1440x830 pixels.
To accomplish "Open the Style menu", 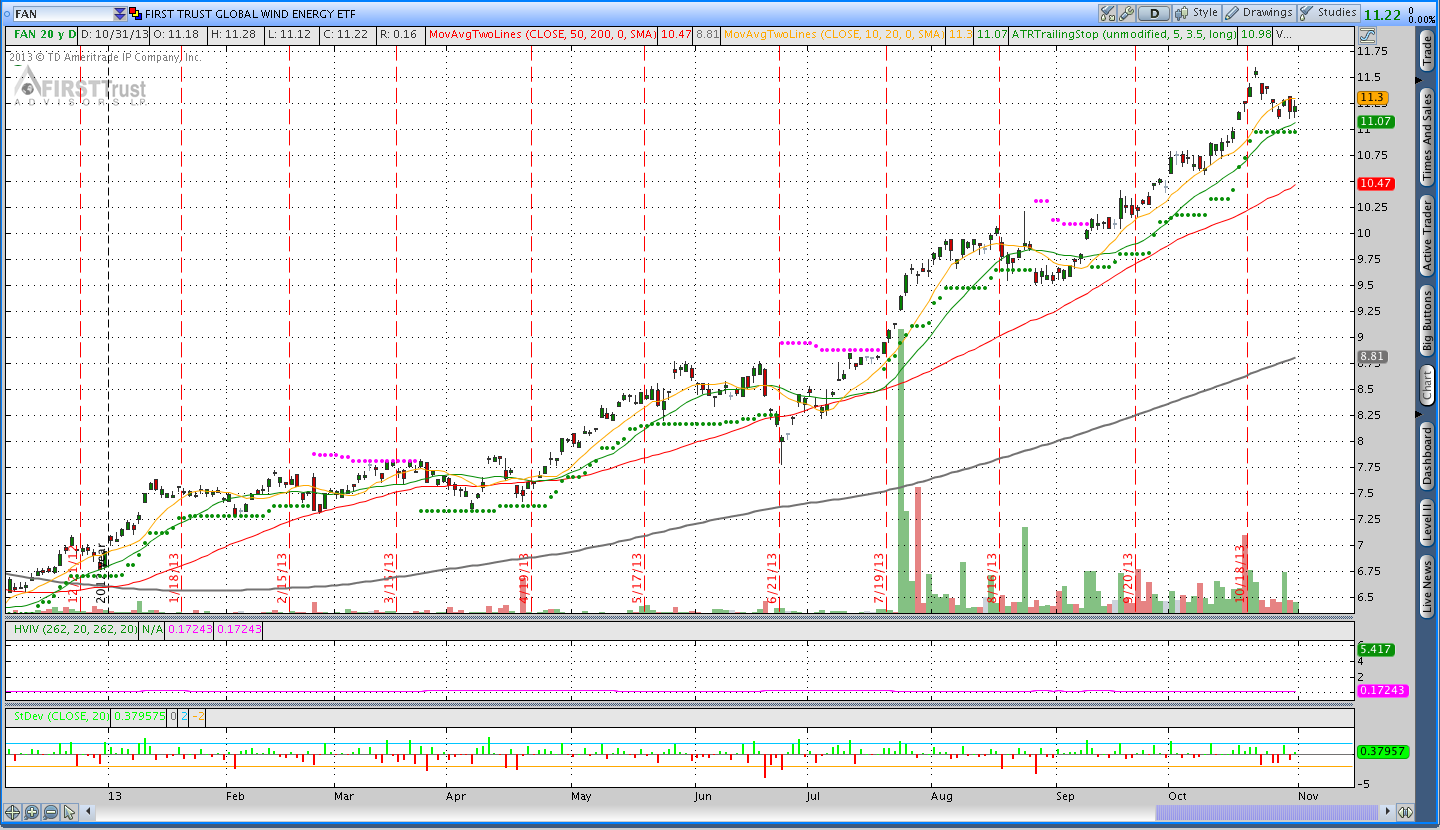I will tap(1197, 13).
